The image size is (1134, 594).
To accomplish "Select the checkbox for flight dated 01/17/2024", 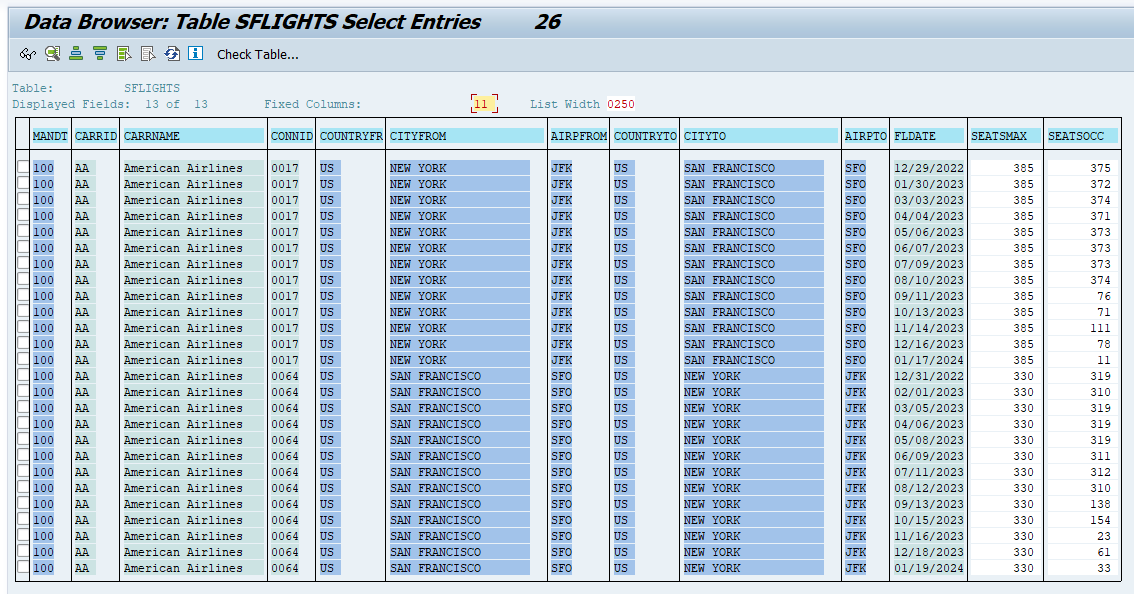I will [x=23, y=360].
